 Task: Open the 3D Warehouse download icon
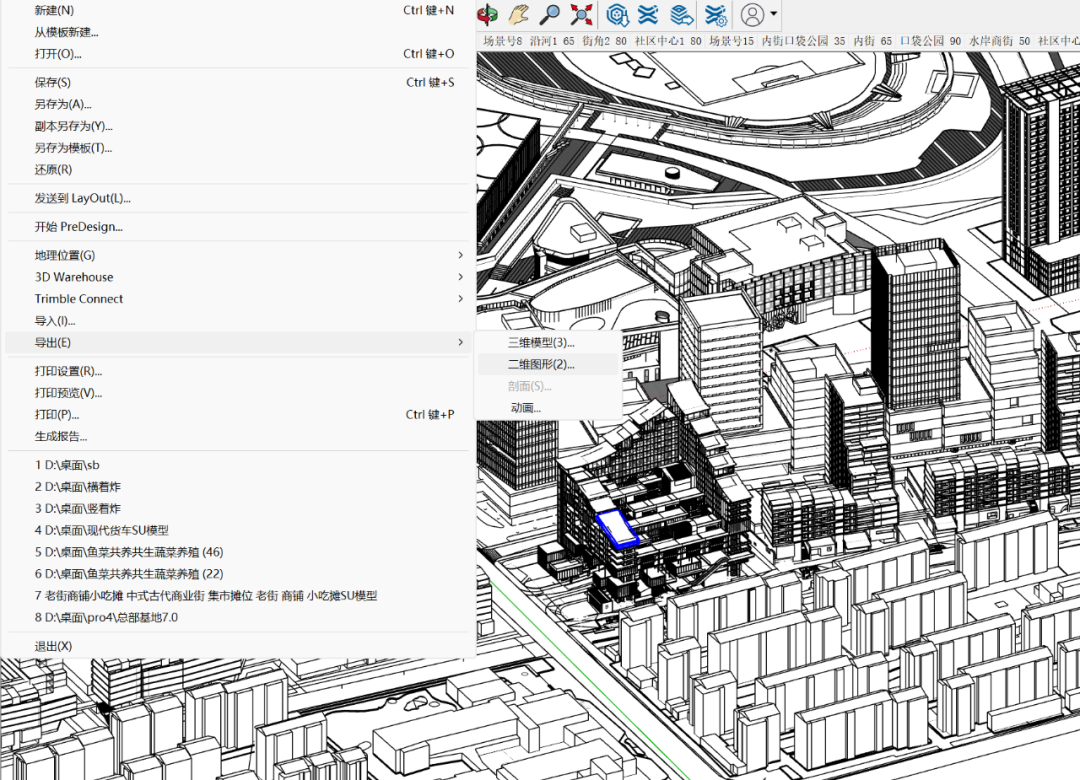(617, 14)
